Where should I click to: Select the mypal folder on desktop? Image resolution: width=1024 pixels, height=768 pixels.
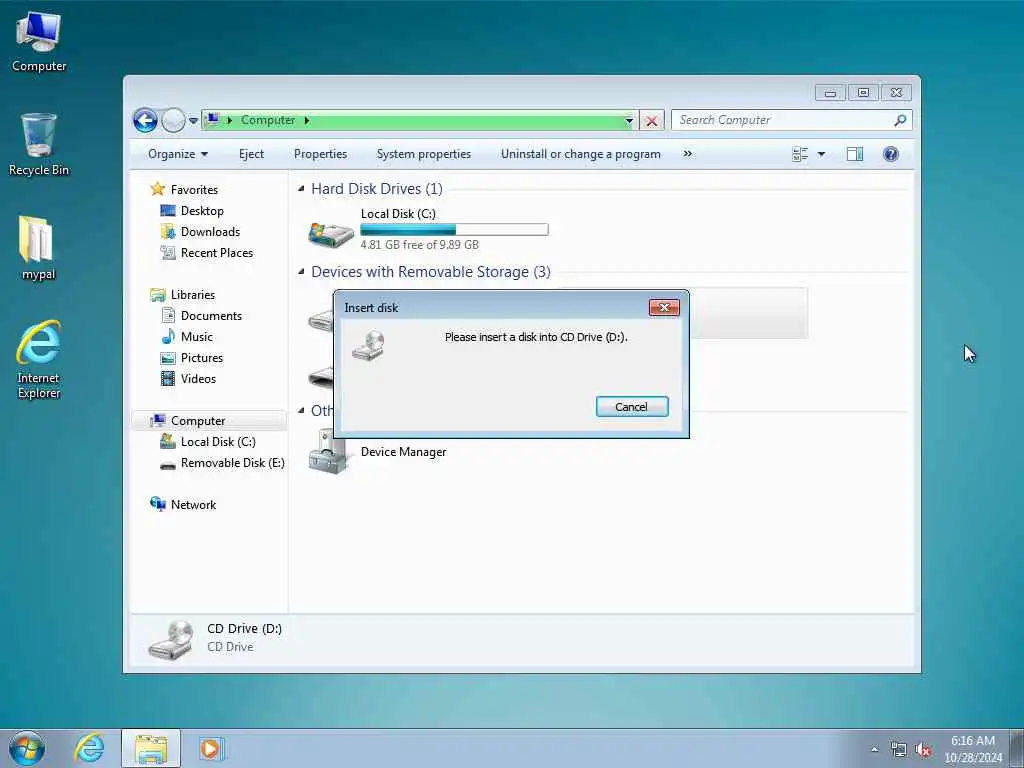(x=39, y=248)
